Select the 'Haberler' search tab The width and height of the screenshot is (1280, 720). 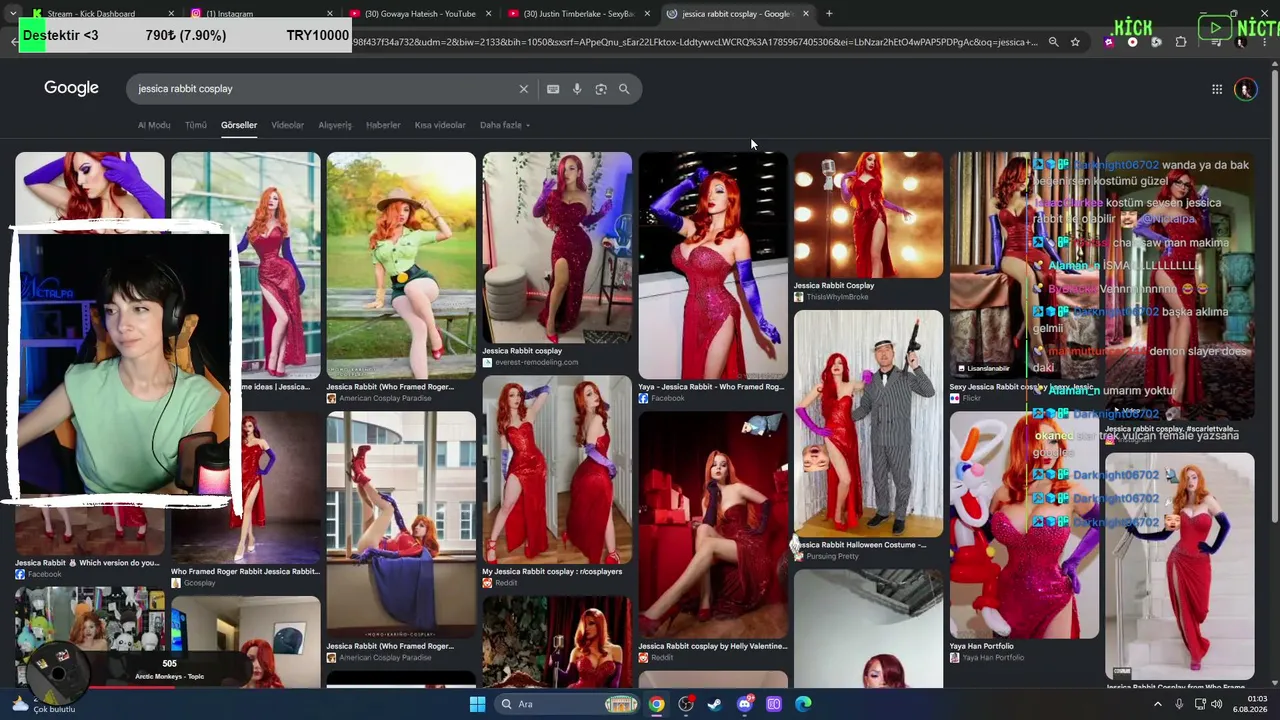click(x=383, y=125)
